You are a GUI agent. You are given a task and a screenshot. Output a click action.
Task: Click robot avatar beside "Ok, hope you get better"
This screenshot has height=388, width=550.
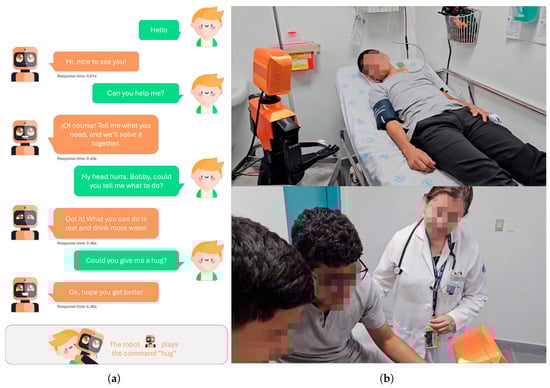[25, 295]
